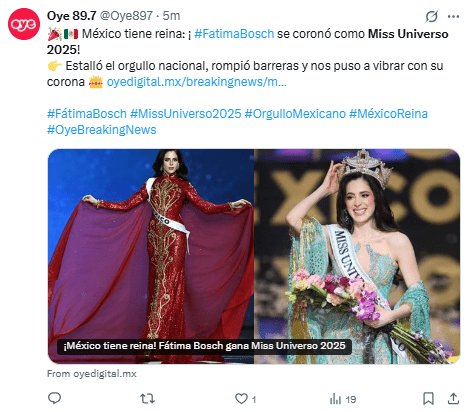The width and height of the screenshot is (469, 412).
Task: Repost this tweet with retweet icon
Action: (x=147, y=398)
